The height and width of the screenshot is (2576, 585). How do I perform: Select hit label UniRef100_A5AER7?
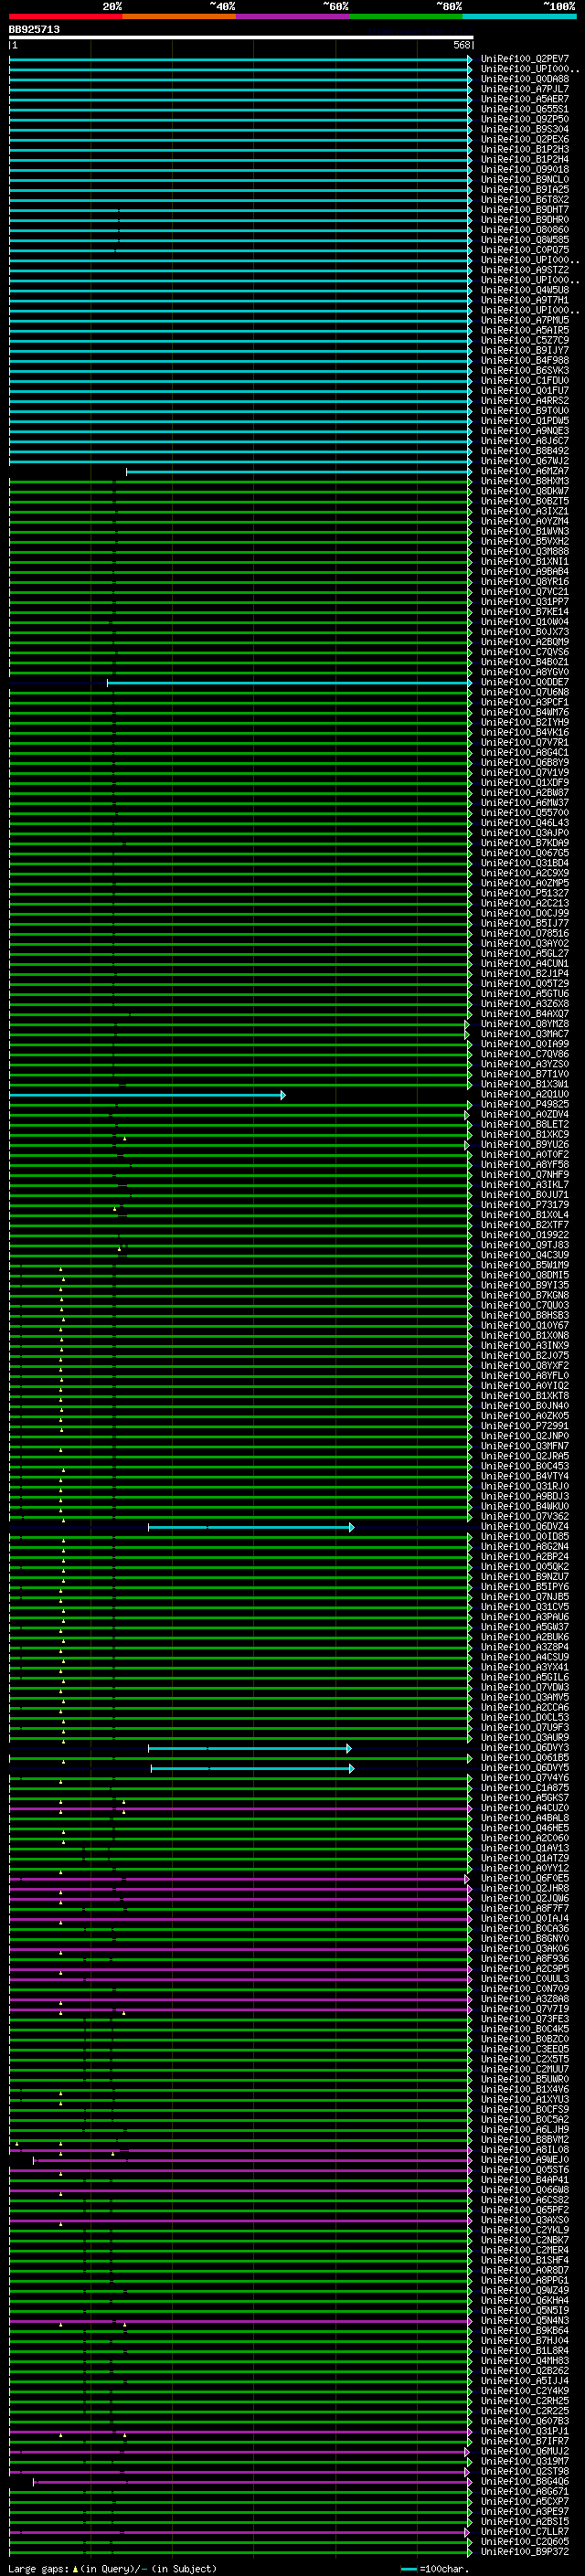pyautogui.click(x=524, y=99)
